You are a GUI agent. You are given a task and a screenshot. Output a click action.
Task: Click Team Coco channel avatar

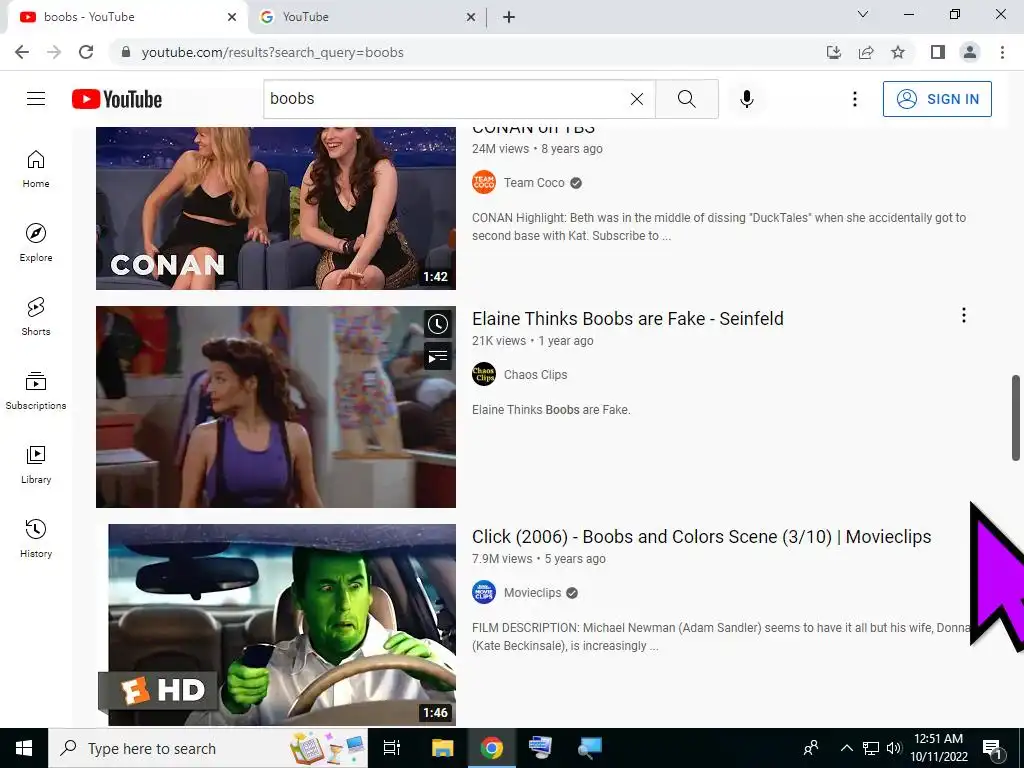click(484, 183)
